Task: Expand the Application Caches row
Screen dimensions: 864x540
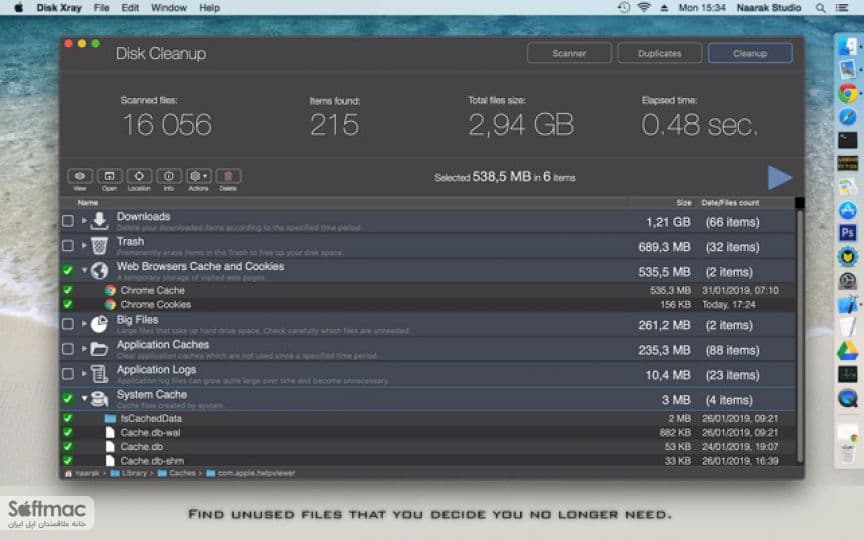Action: coord(84,348)
